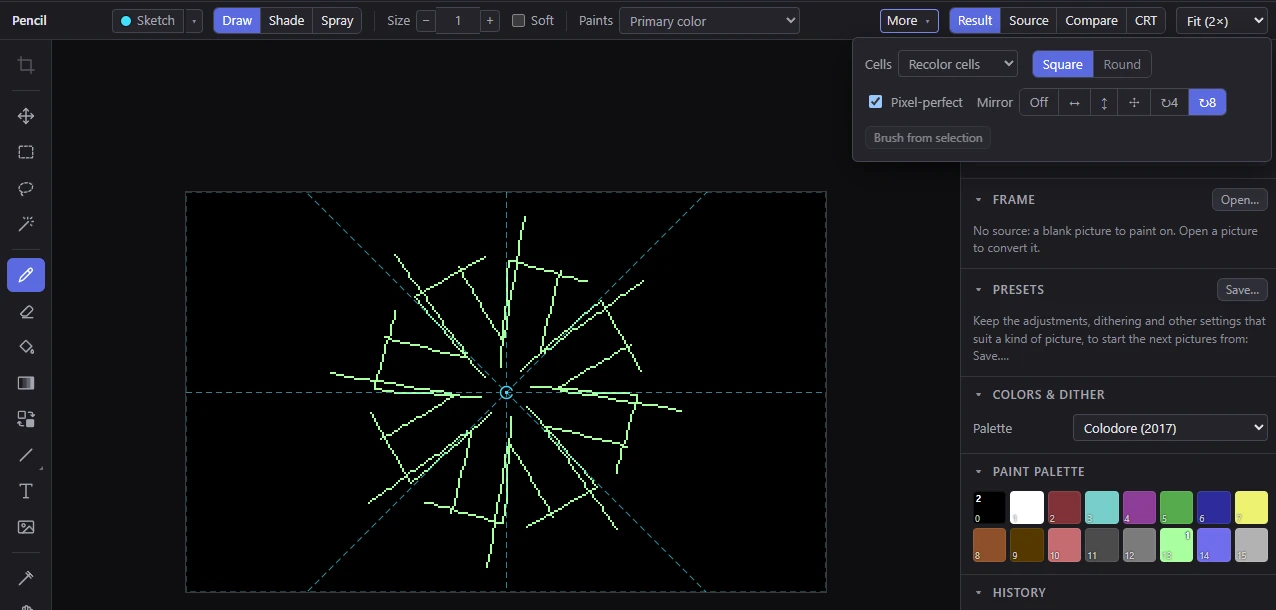The width and height of the screenshot is (1276, 610).
Task: Select the Crop tool in sidebar
Action: [26, 66]
